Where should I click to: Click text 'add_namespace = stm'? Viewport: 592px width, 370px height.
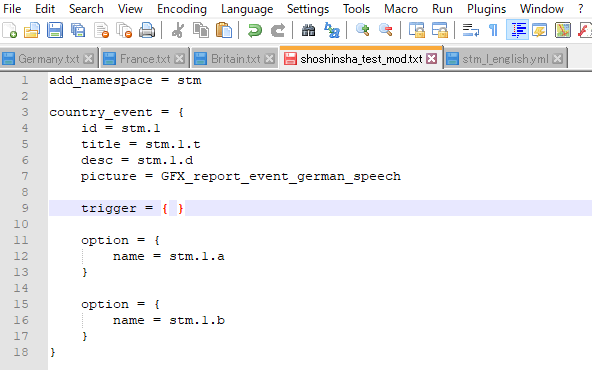pyautogui.click(x=125, y=80)
